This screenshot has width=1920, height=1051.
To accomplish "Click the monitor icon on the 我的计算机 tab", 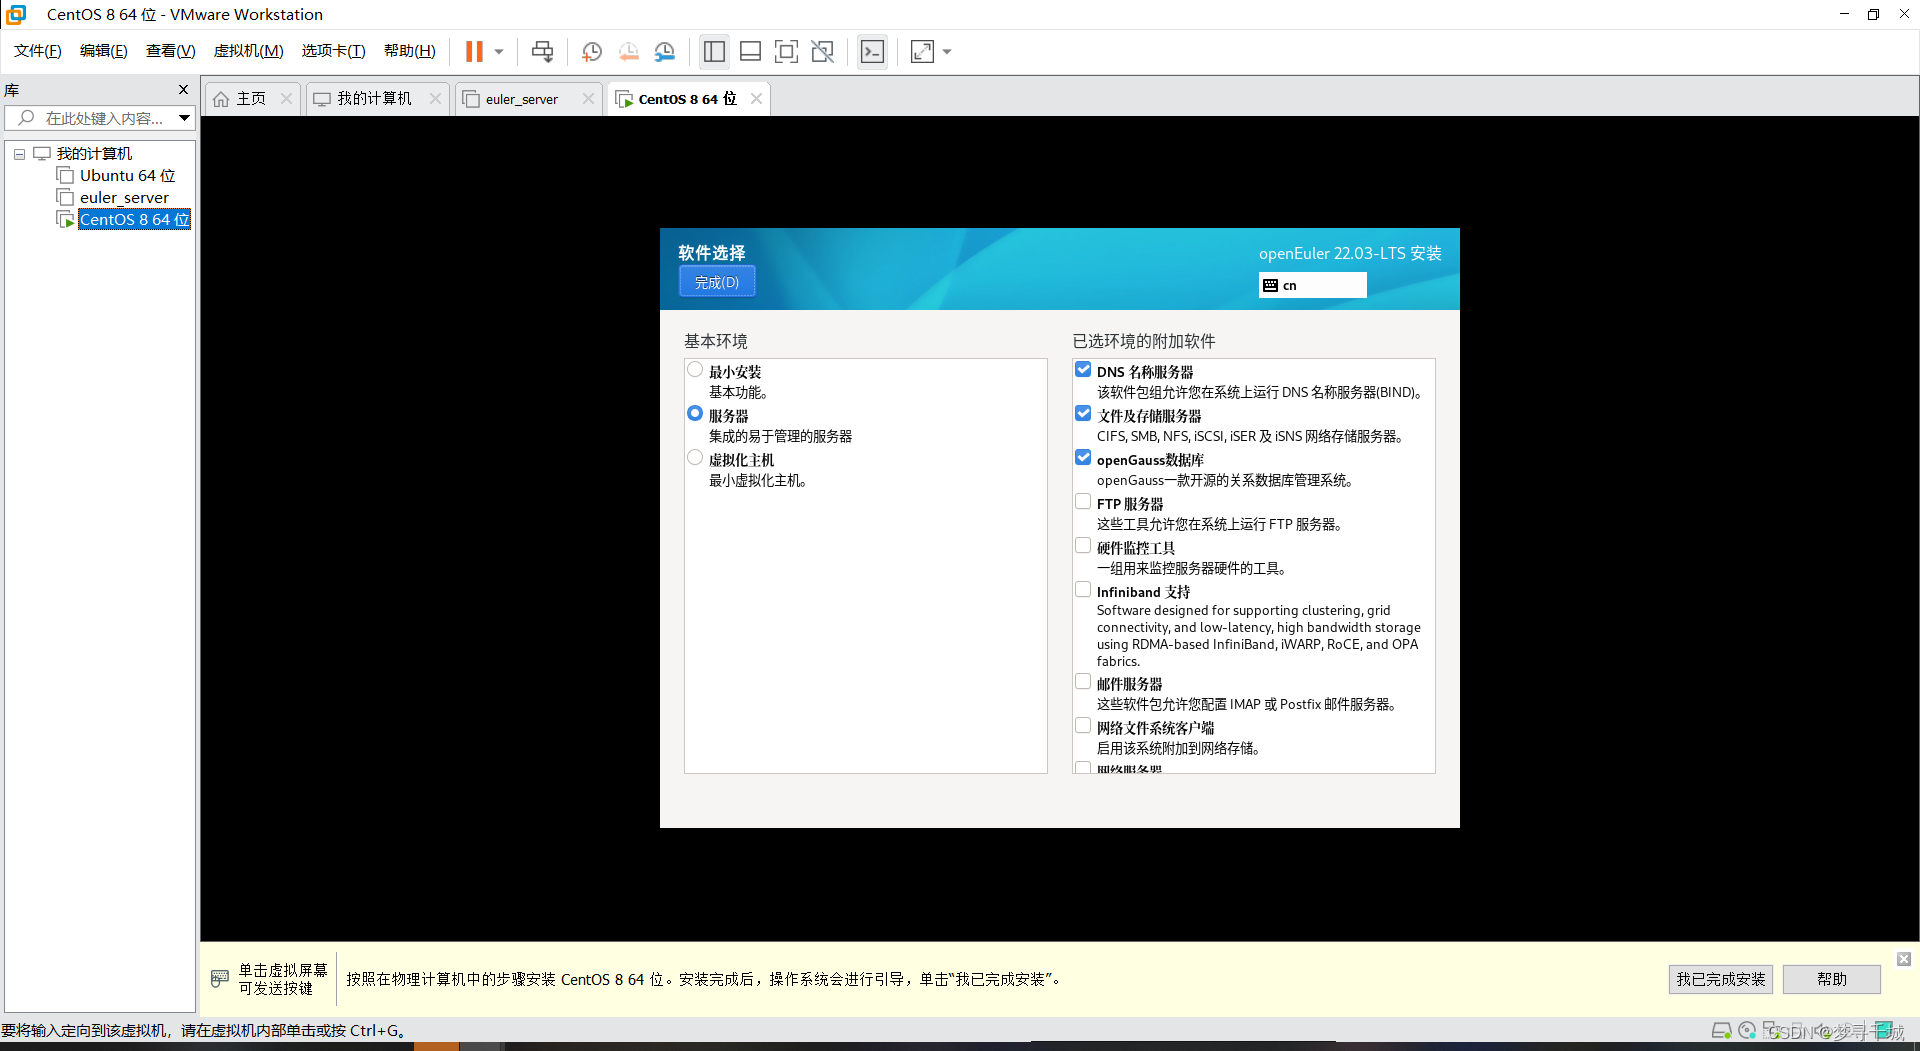I will pyautogui.click(x=322, y=99).
